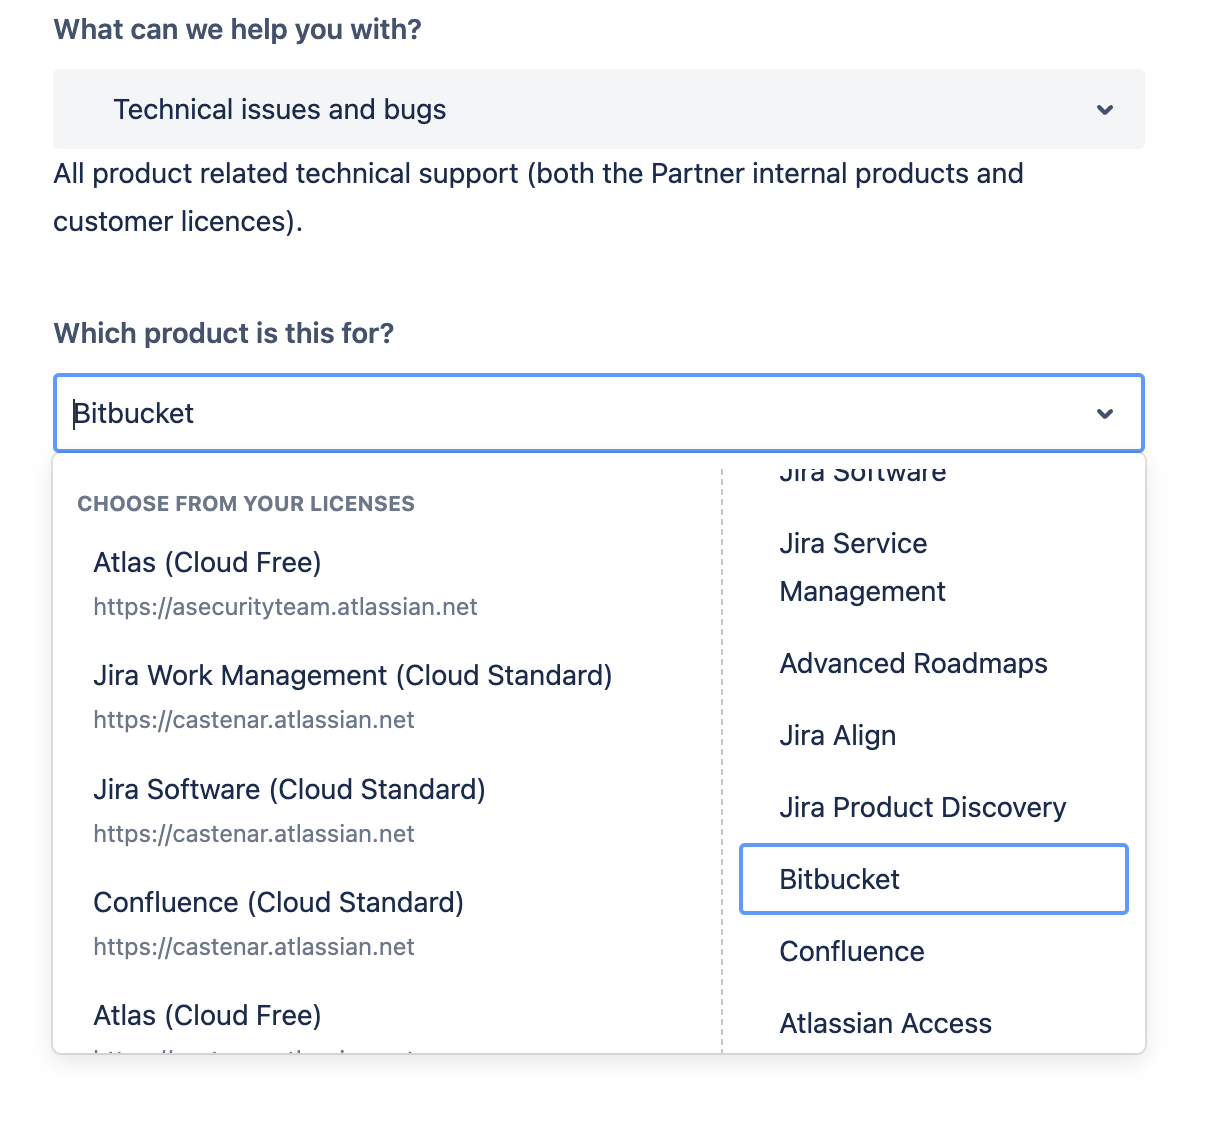The image size is (1224, 1128).
Task: Click castenar URL under Jira Work Management
Action: [x=253, y=720]
